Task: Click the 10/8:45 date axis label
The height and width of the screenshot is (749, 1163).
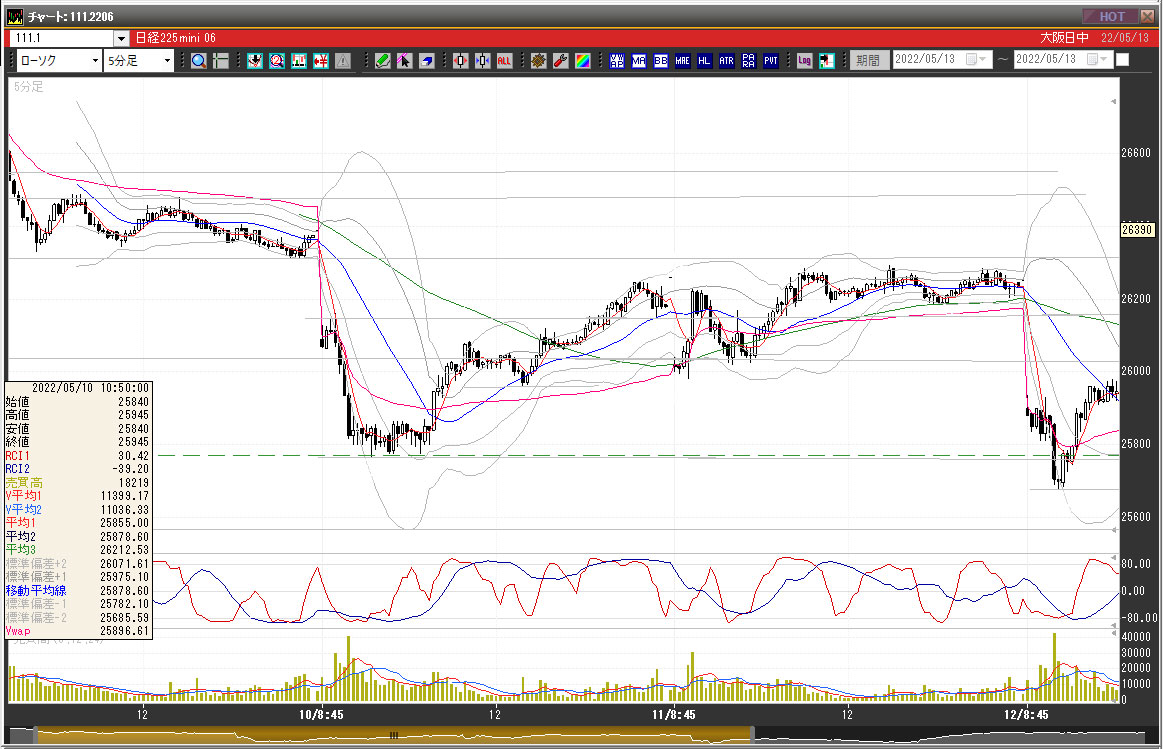Action: 321,715
